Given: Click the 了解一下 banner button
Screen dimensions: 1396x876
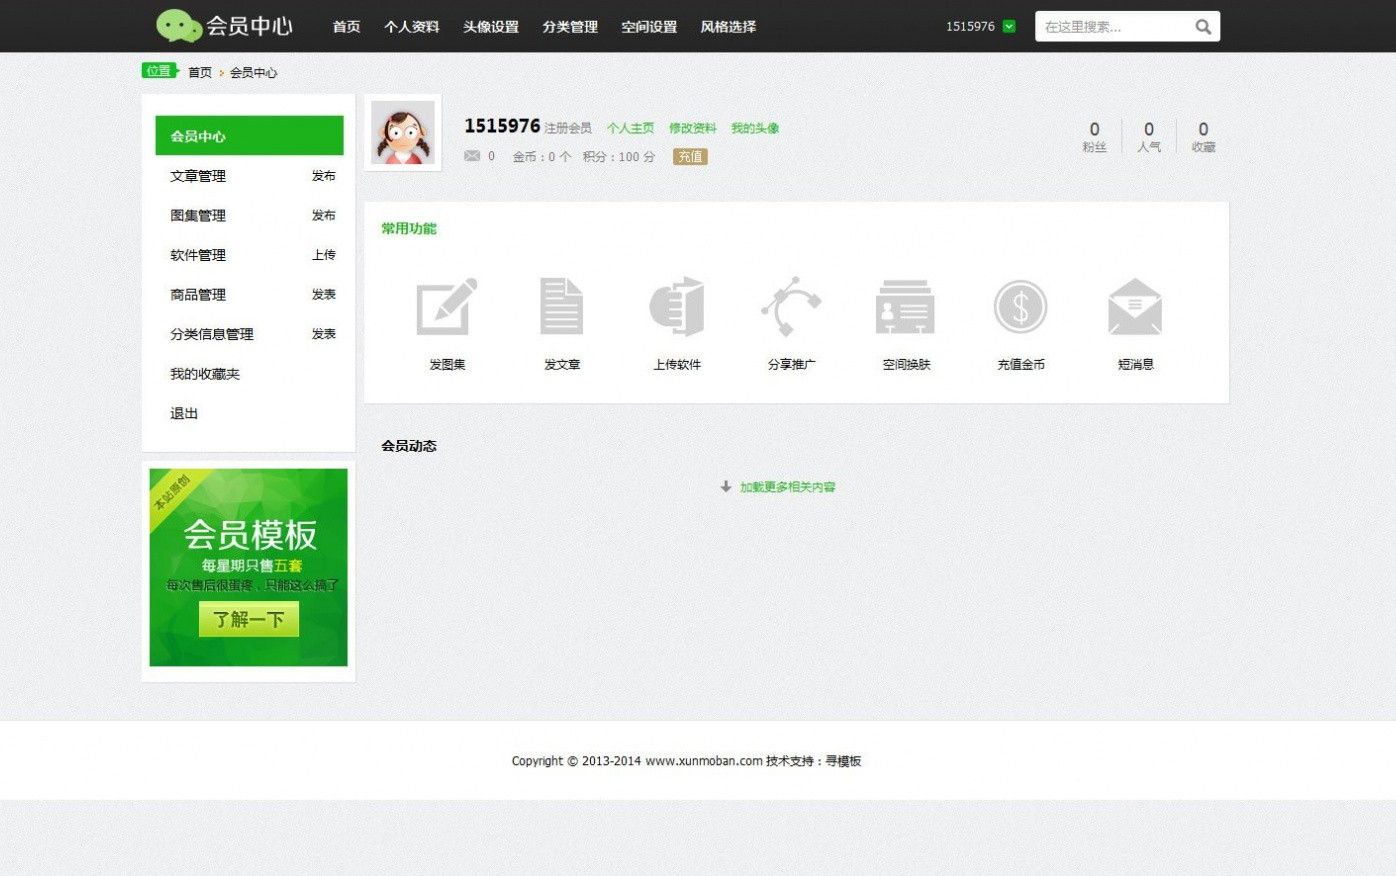Looking at the screenshot, I should tap(249, 619).
